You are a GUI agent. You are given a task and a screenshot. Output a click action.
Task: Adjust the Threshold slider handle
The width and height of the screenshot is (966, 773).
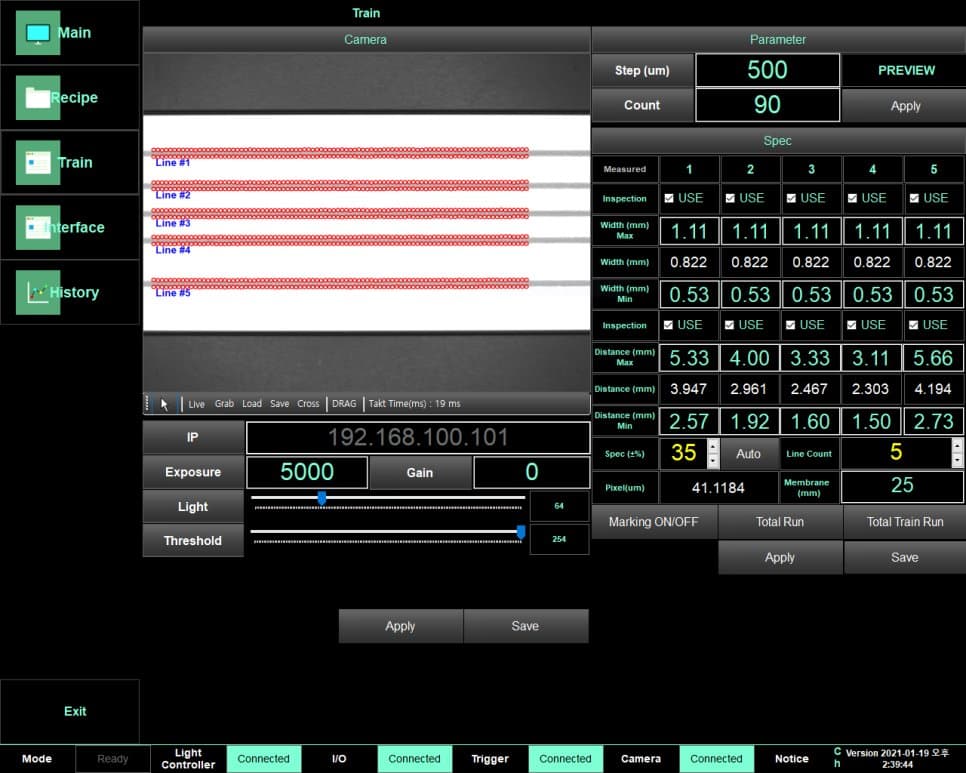(521, 532)
